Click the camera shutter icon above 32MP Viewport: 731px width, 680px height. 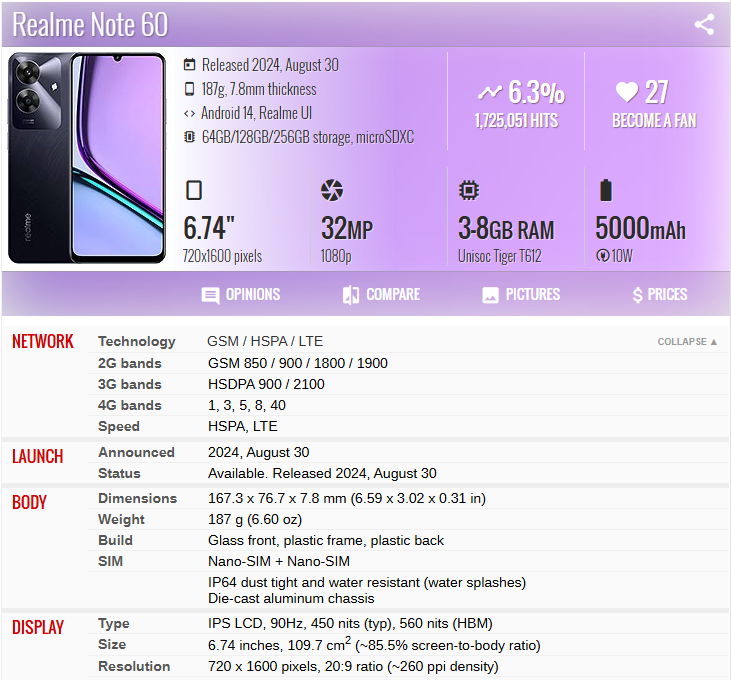(332, 190)
